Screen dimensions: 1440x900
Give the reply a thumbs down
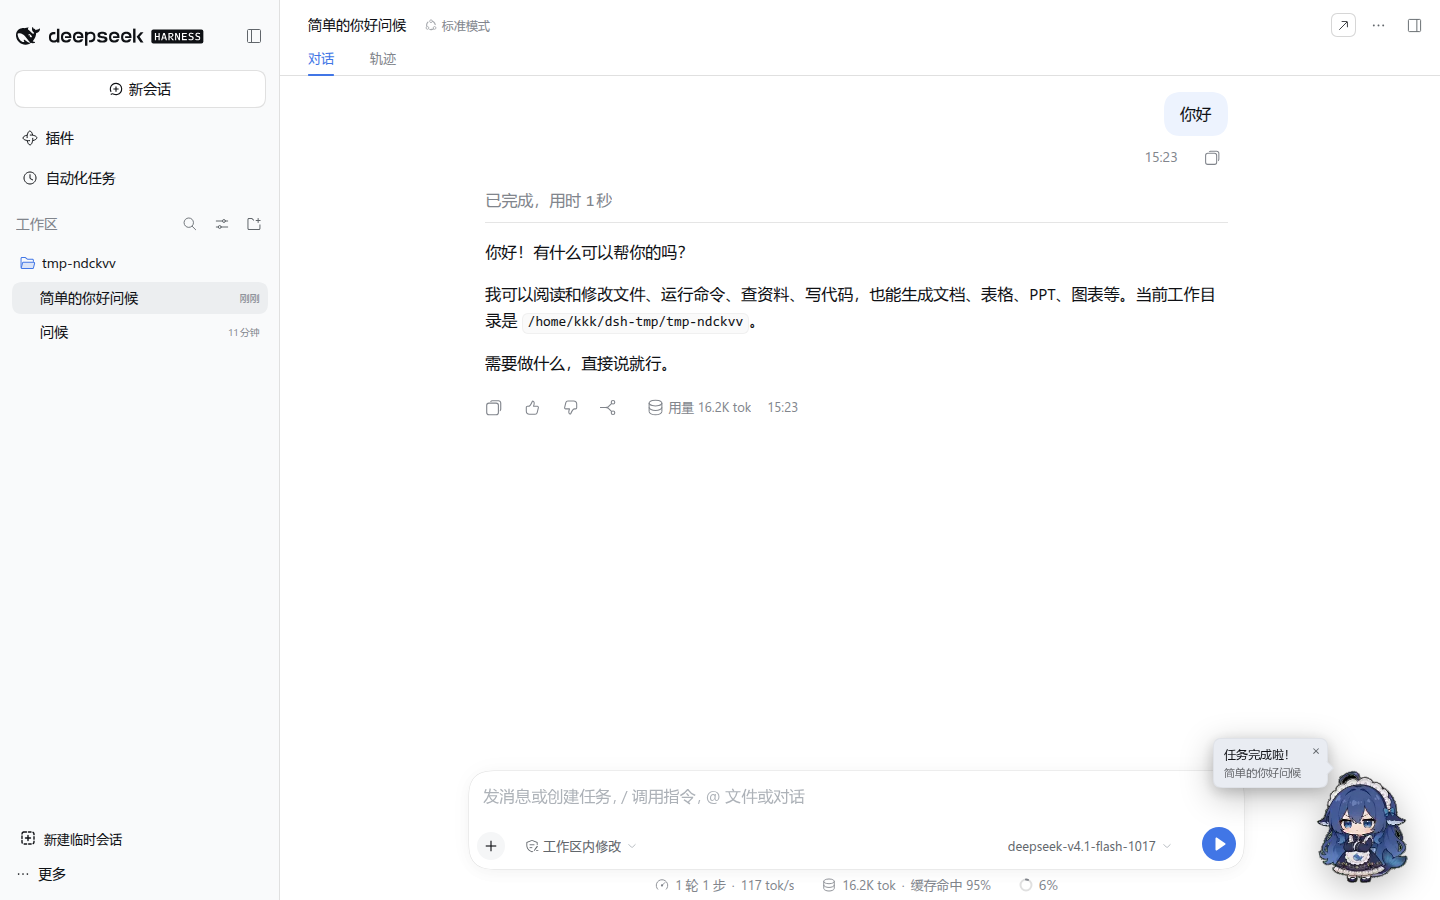pos(570,408)
